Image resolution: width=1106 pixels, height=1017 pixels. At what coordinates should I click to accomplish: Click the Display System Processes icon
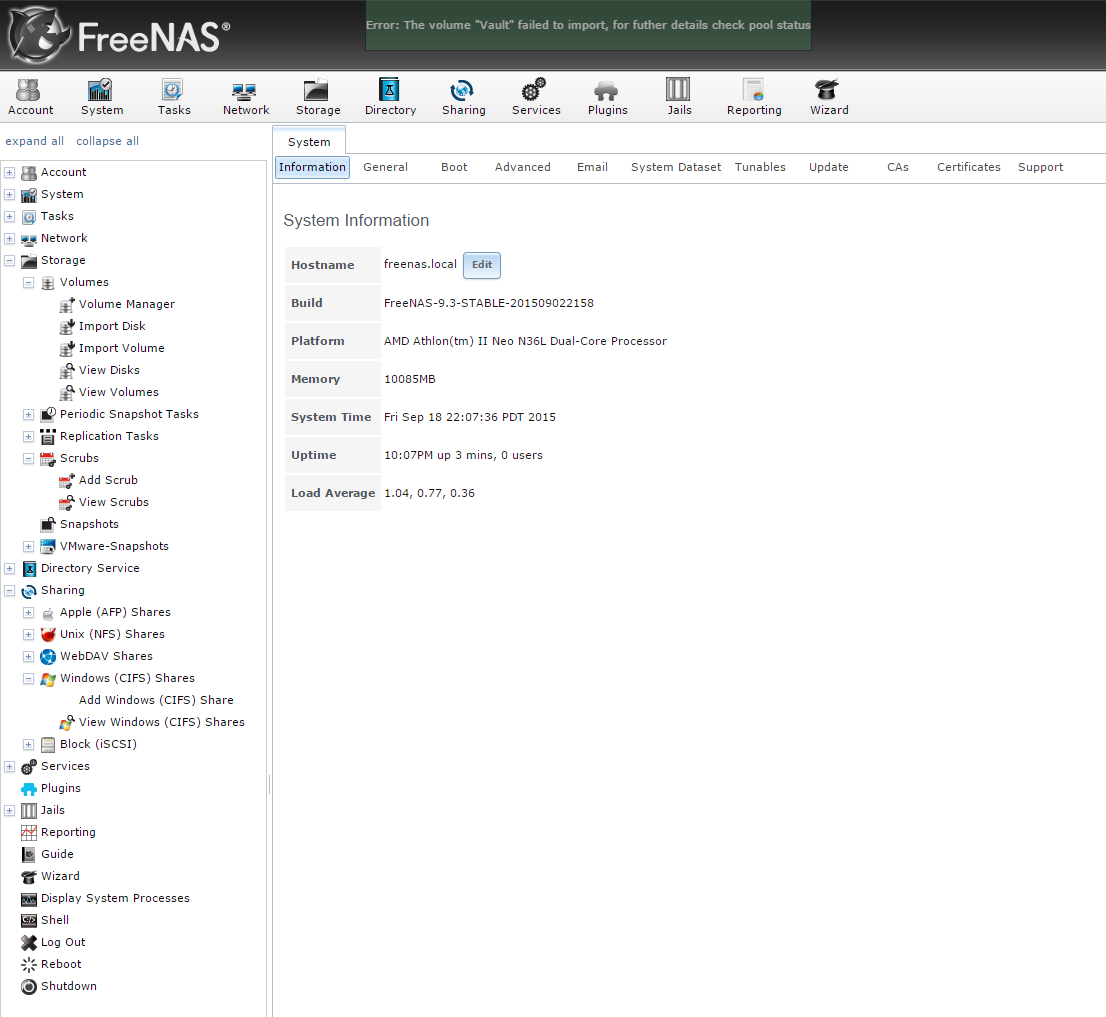point(29,899)
